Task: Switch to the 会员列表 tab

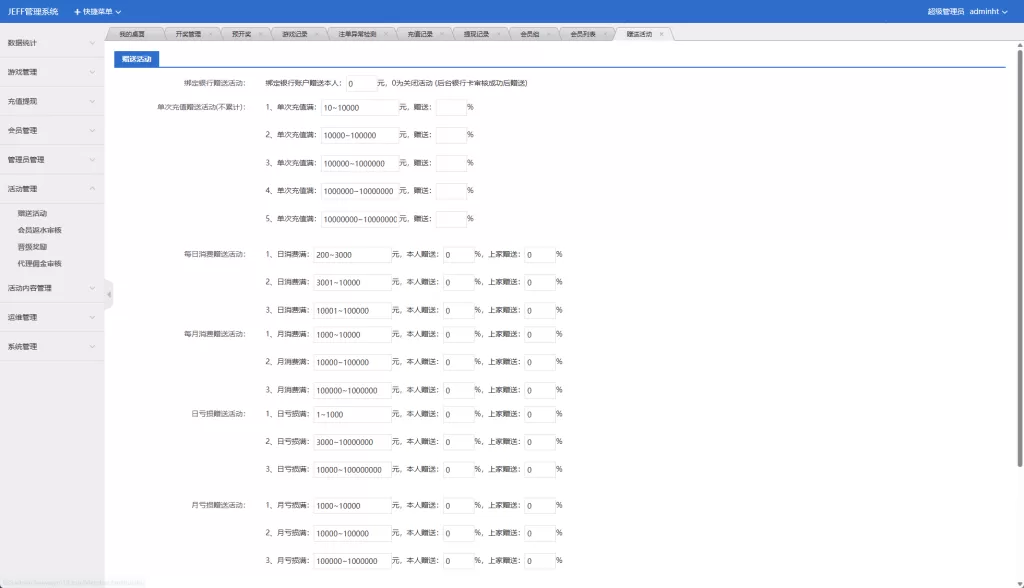Action: (x=583, y=34)
